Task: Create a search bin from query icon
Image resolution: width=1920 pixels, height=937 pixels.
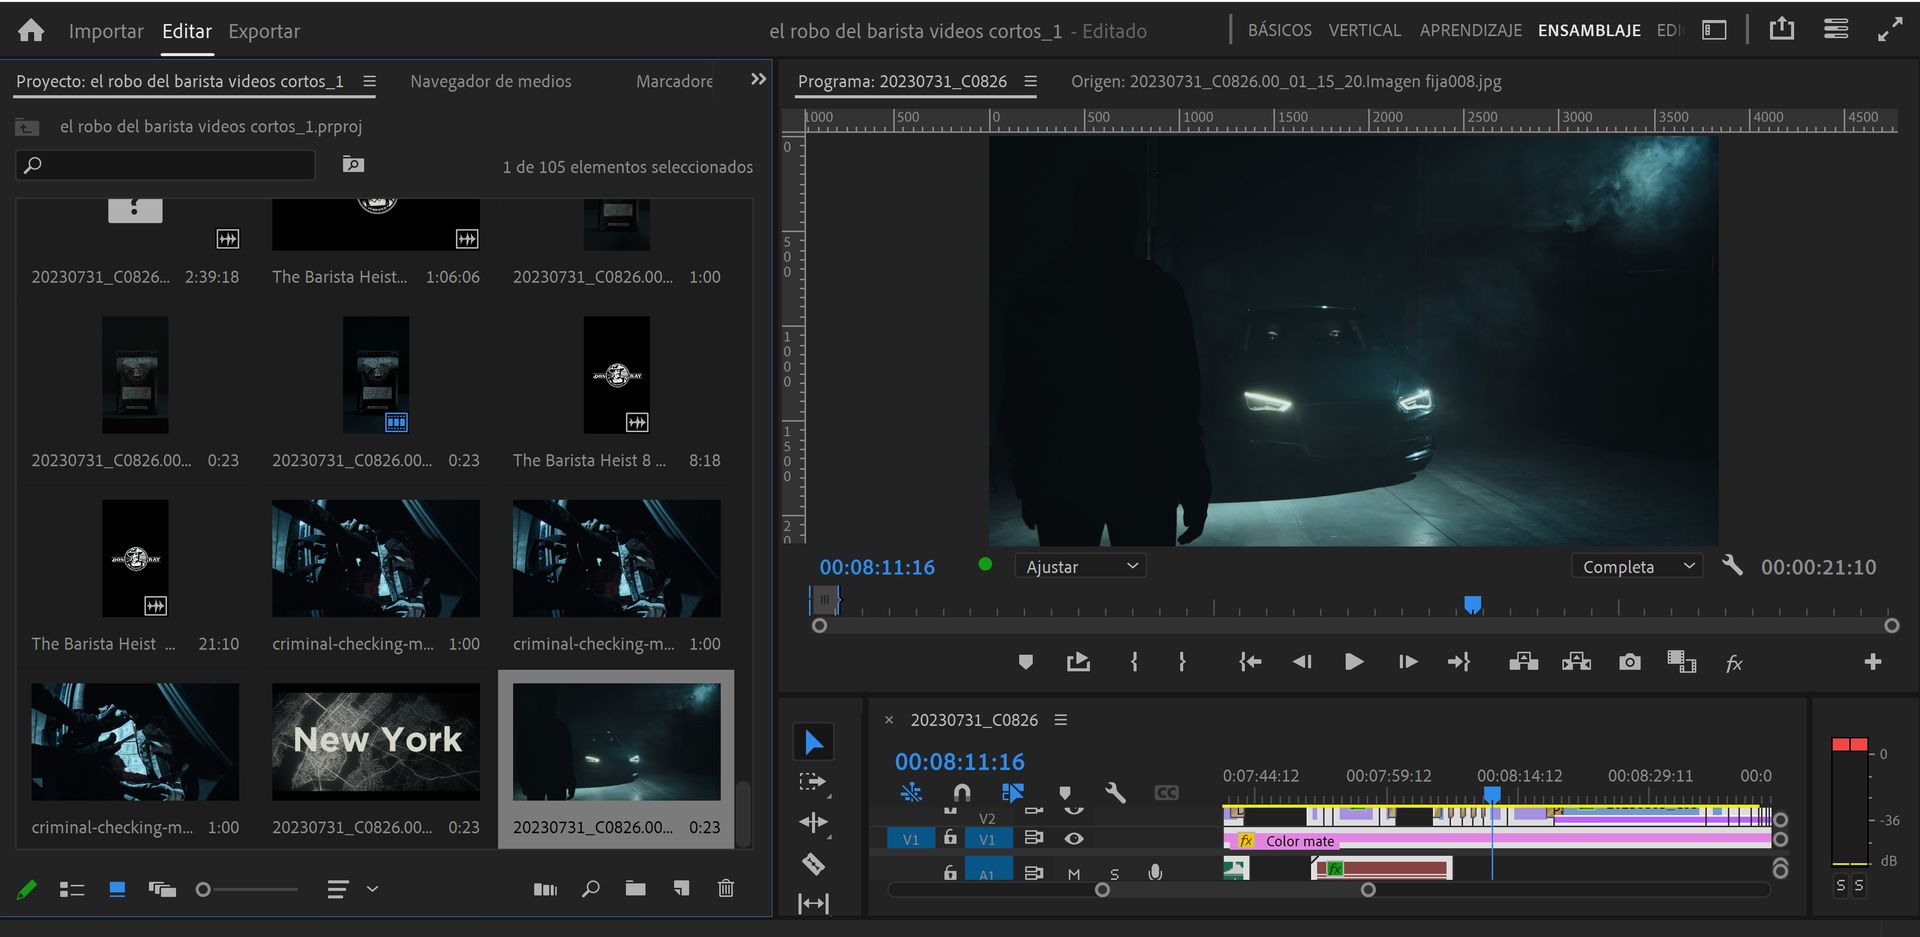Action: pyautogui.click(x=353, y=164)
